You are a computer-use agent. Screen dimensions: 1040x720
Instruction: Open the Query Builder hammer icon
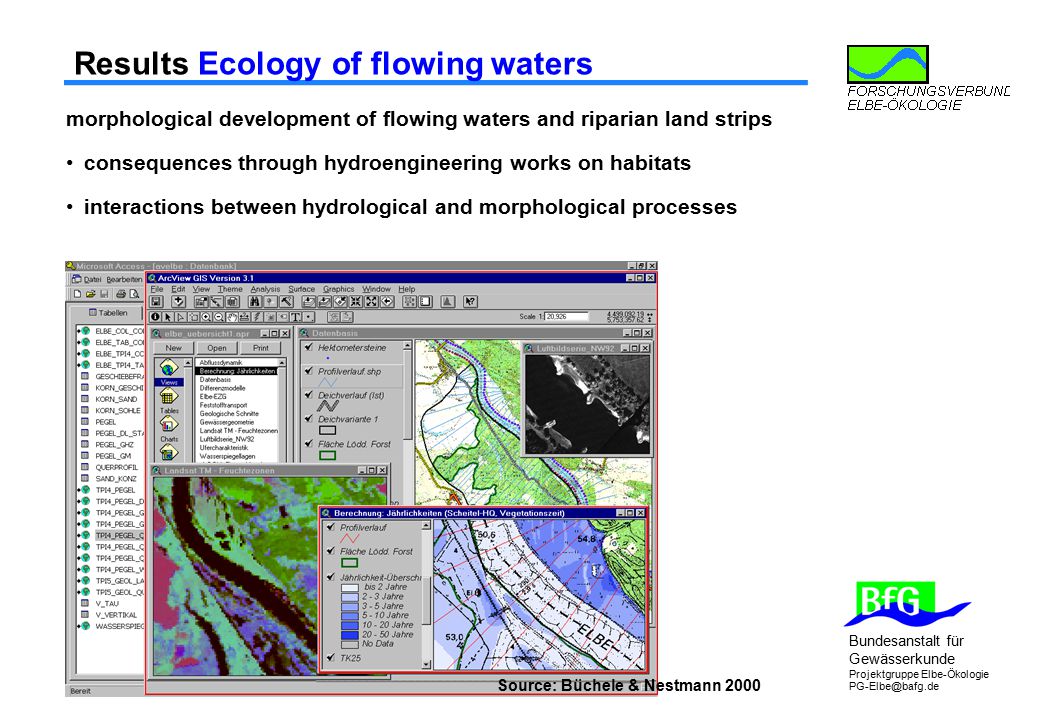tap(287, 302)
